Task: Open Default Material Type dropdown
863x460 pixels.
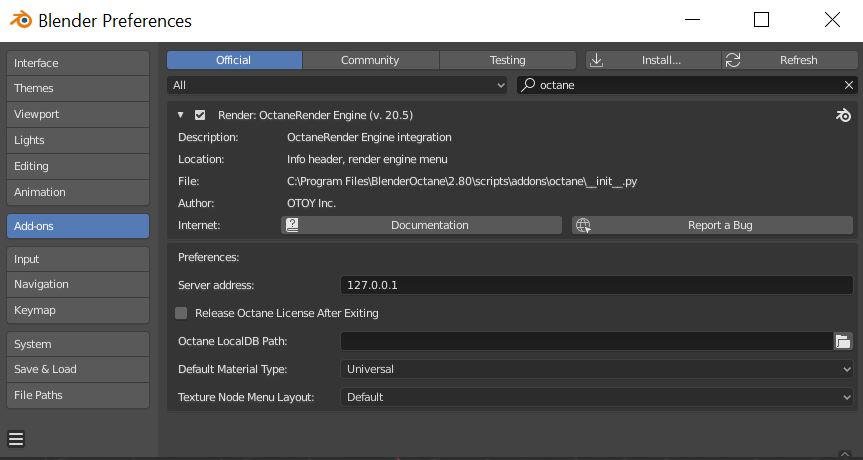Action: point(597,369)
